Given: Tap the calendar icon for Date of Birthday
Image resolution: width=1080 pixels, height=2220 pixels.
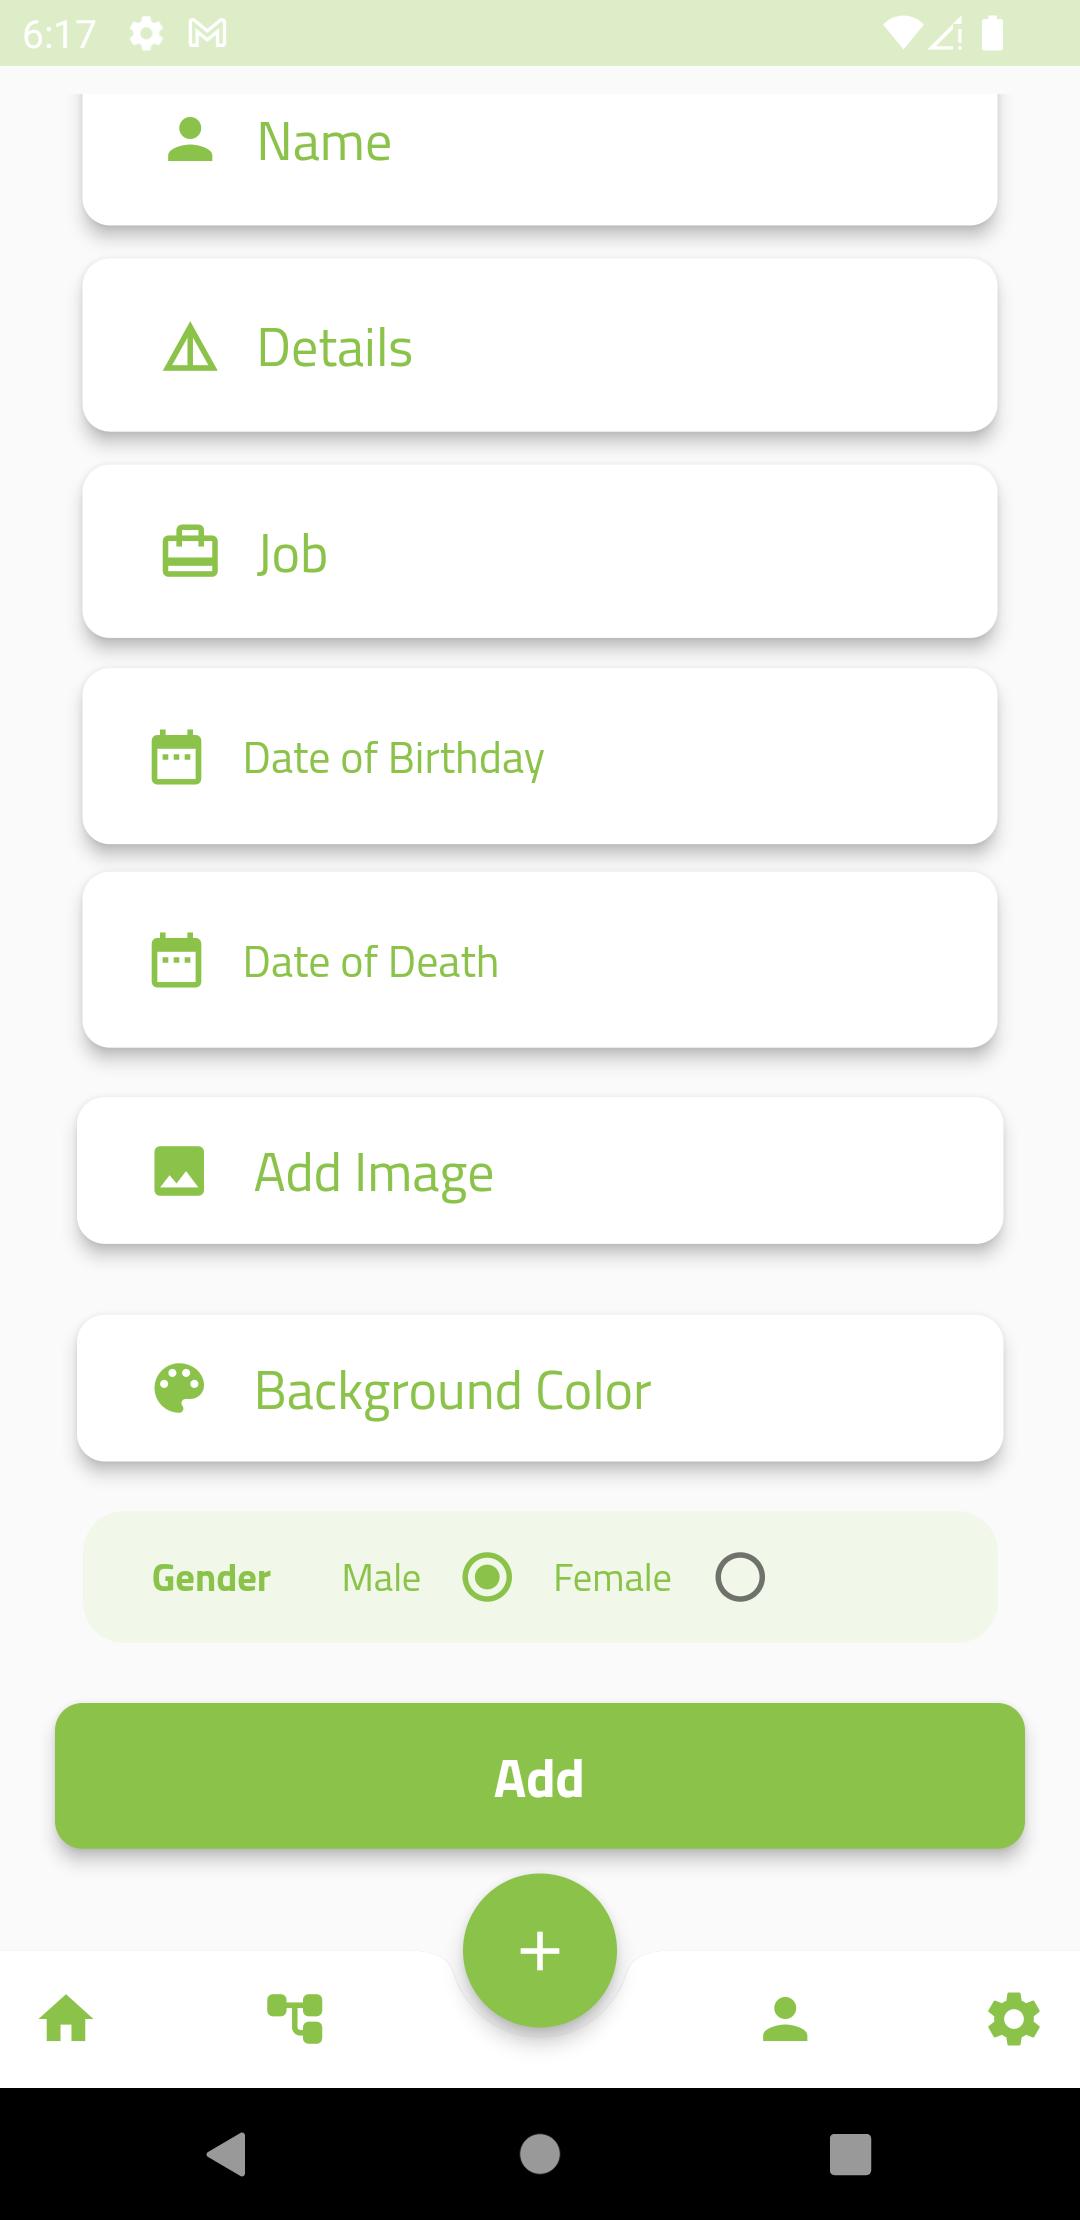Looking at the screenshot, I should pyautogui.click(x=176, y=757).
